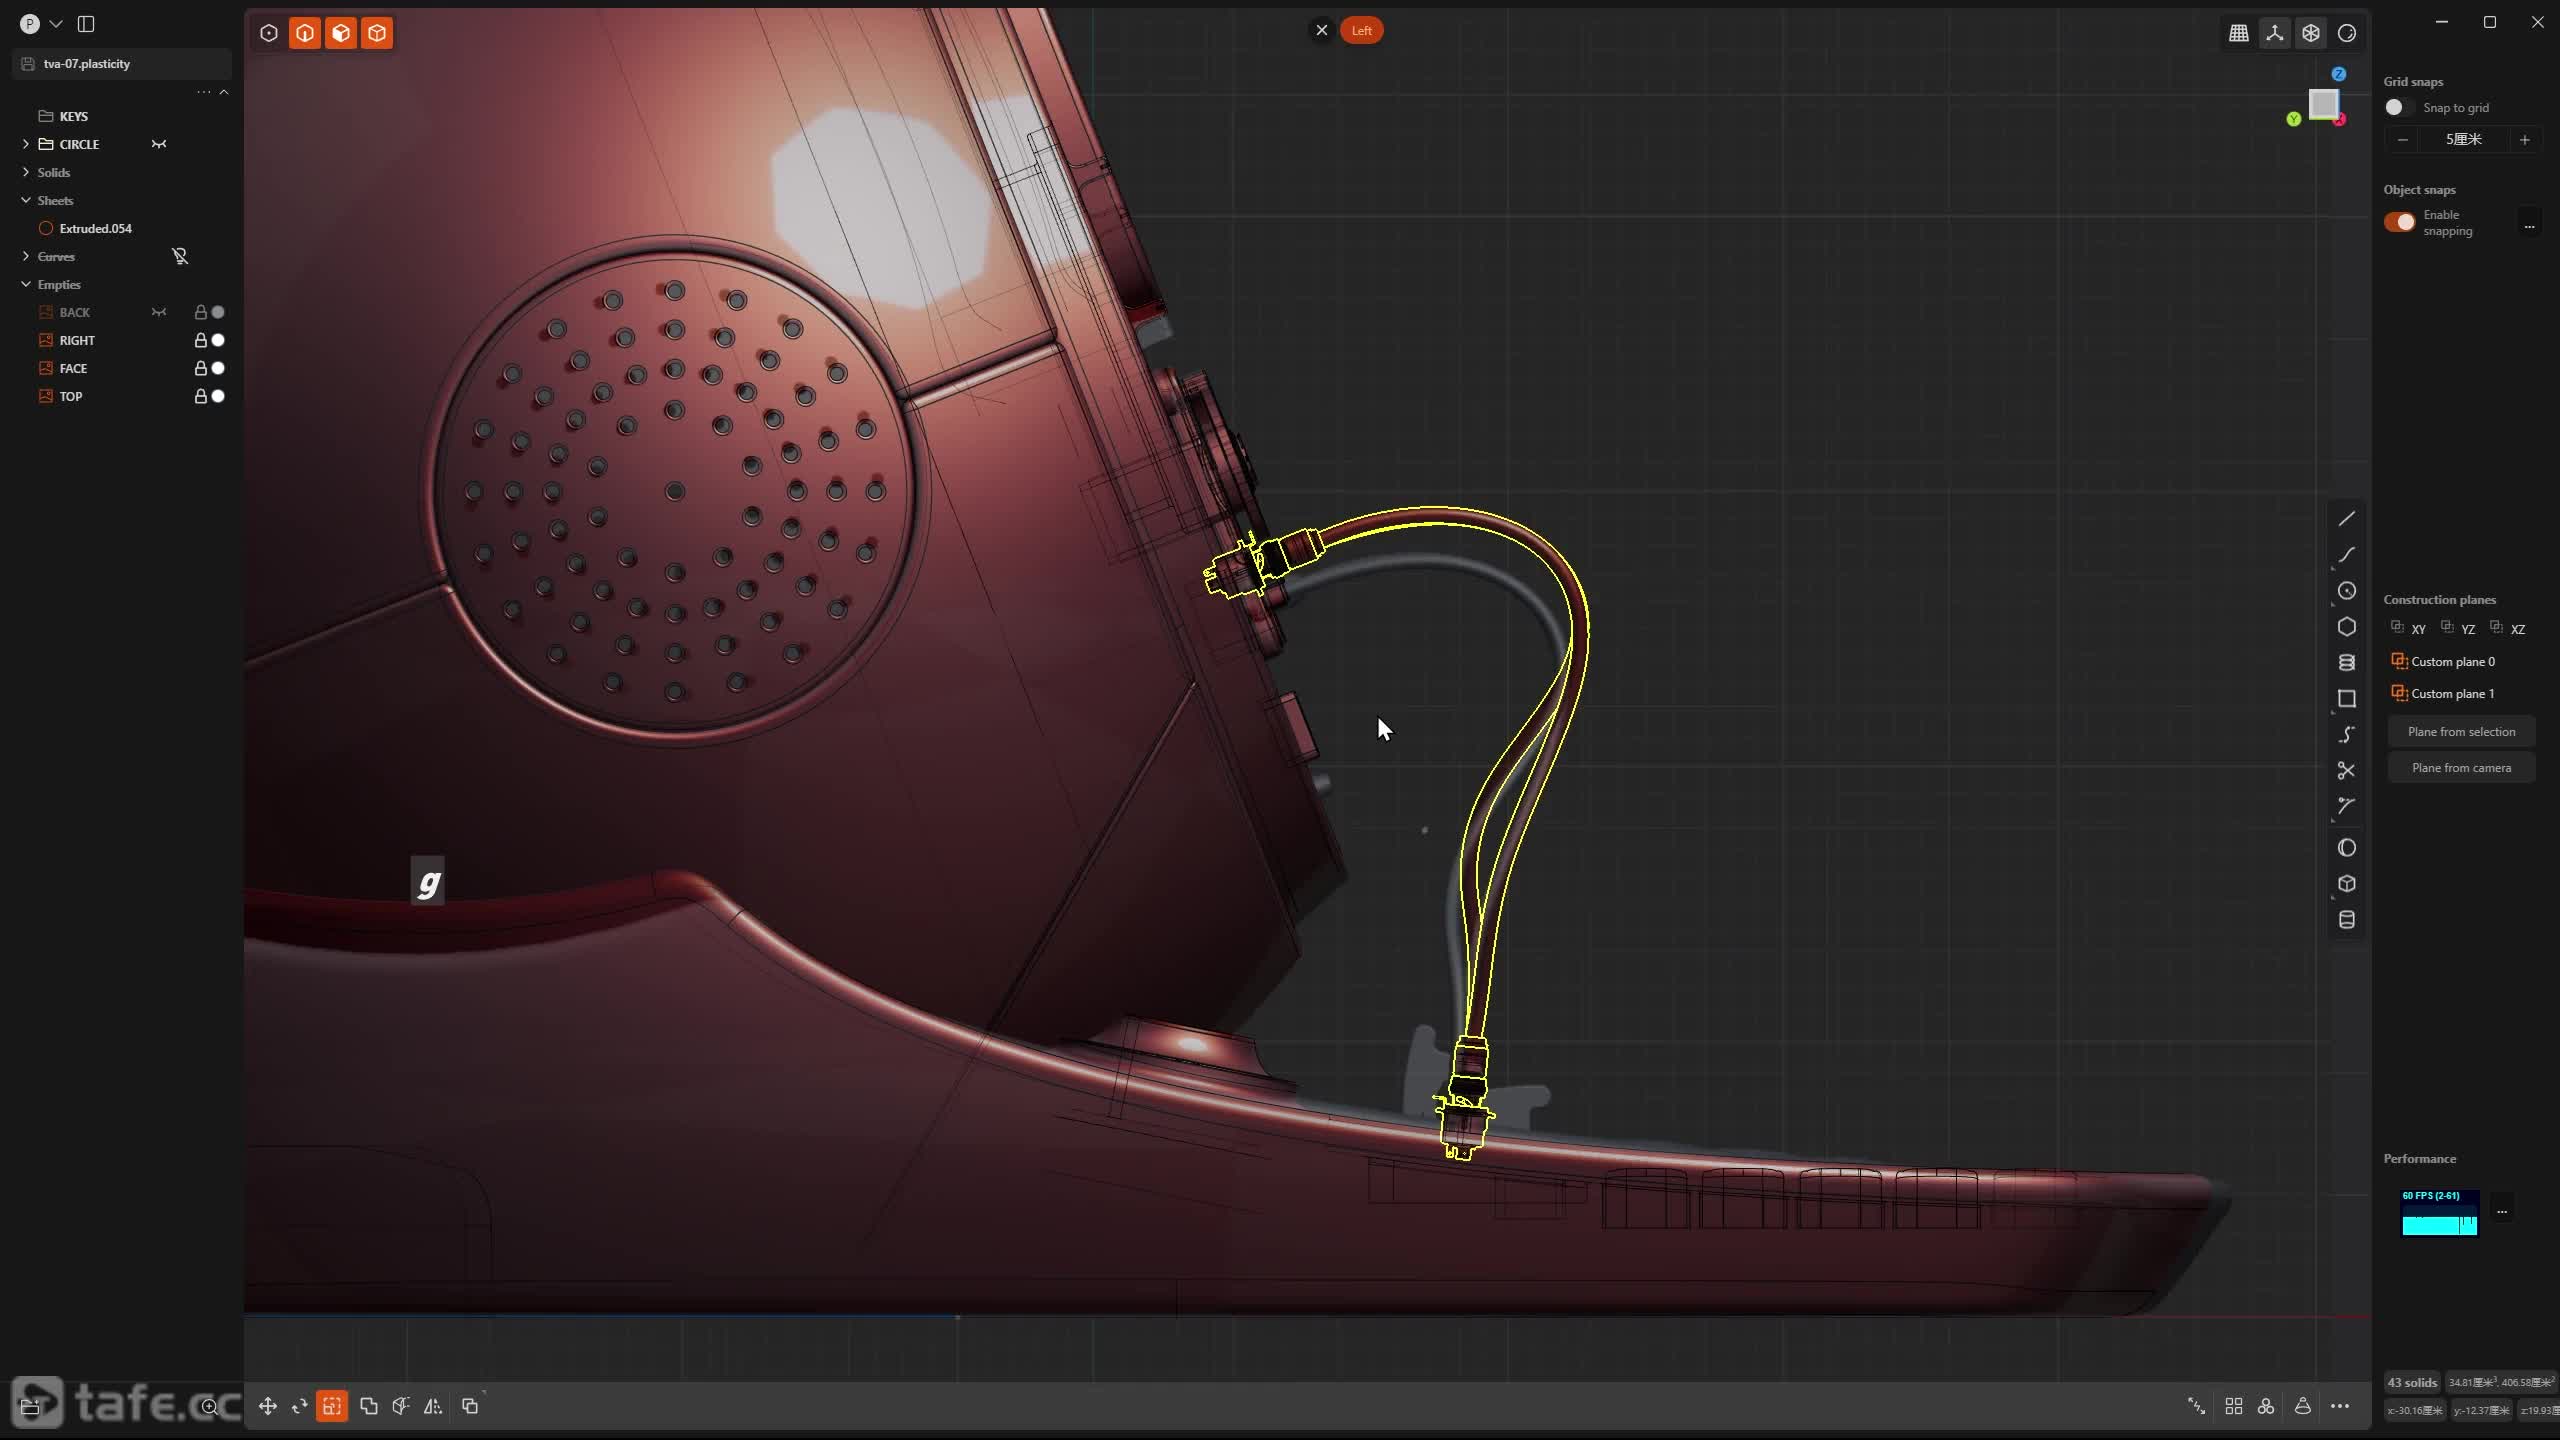Image resolution: width=2560 pixels, height=1440 pixels.
Task: Collapse the Sheets group
Action: (x=26, y=200)
